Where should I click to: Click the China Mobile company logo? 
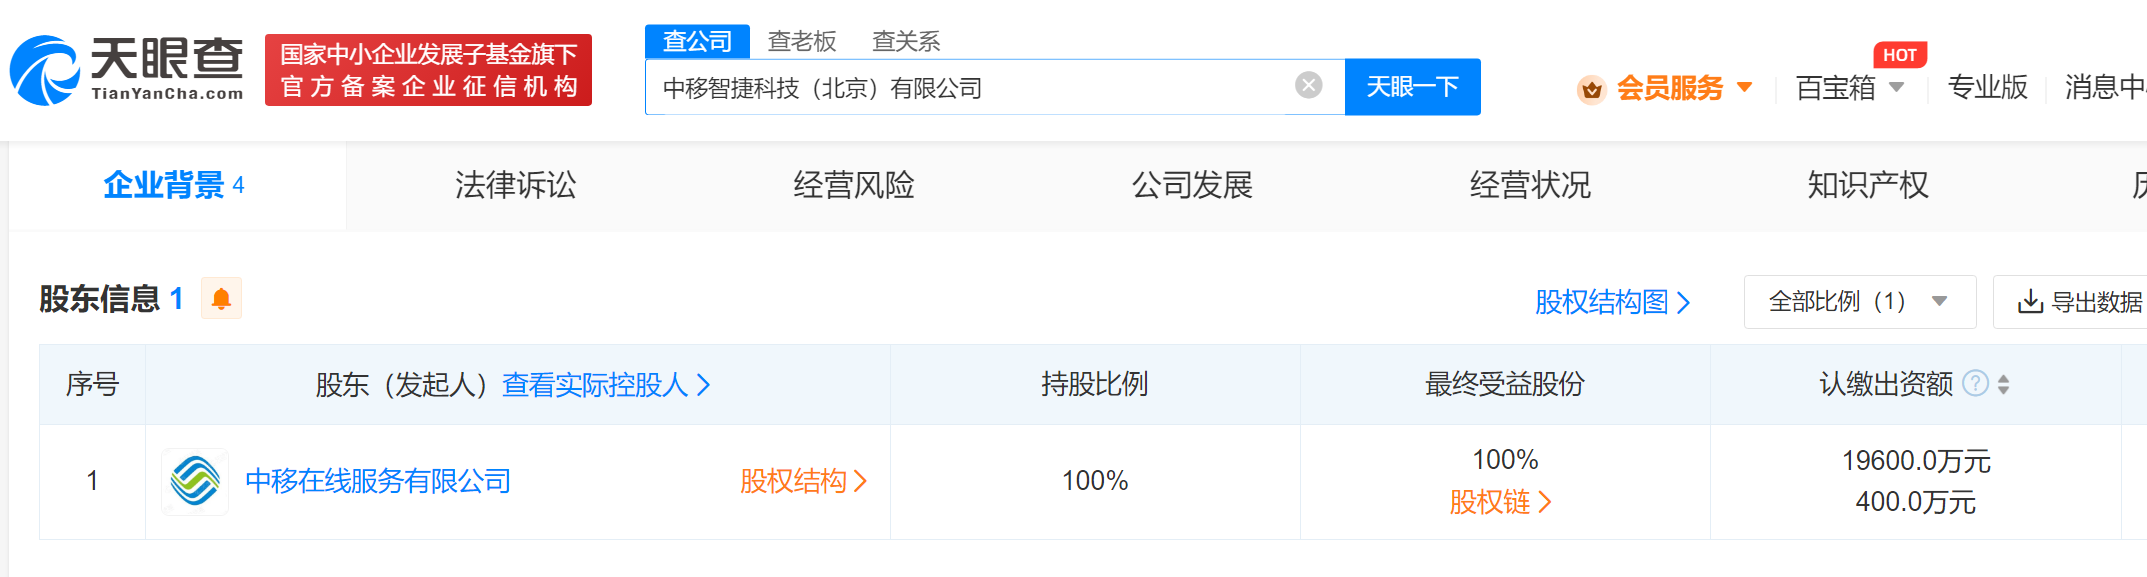coord(195,481)
